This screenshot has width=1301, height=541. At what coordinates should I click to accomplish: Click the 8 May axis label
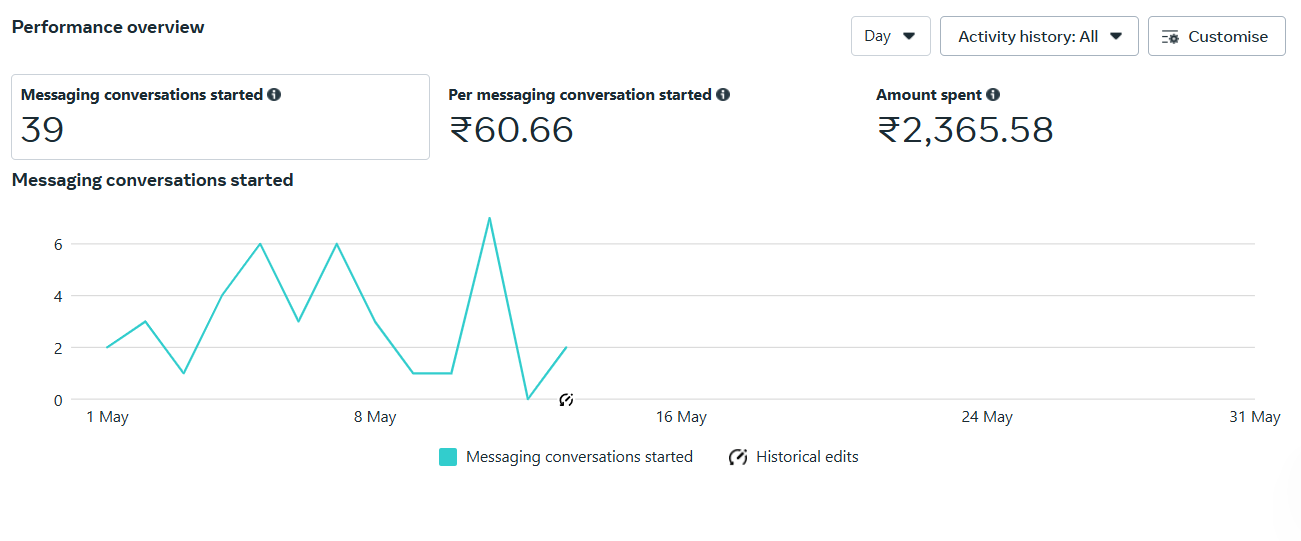[x=375, y=417]
